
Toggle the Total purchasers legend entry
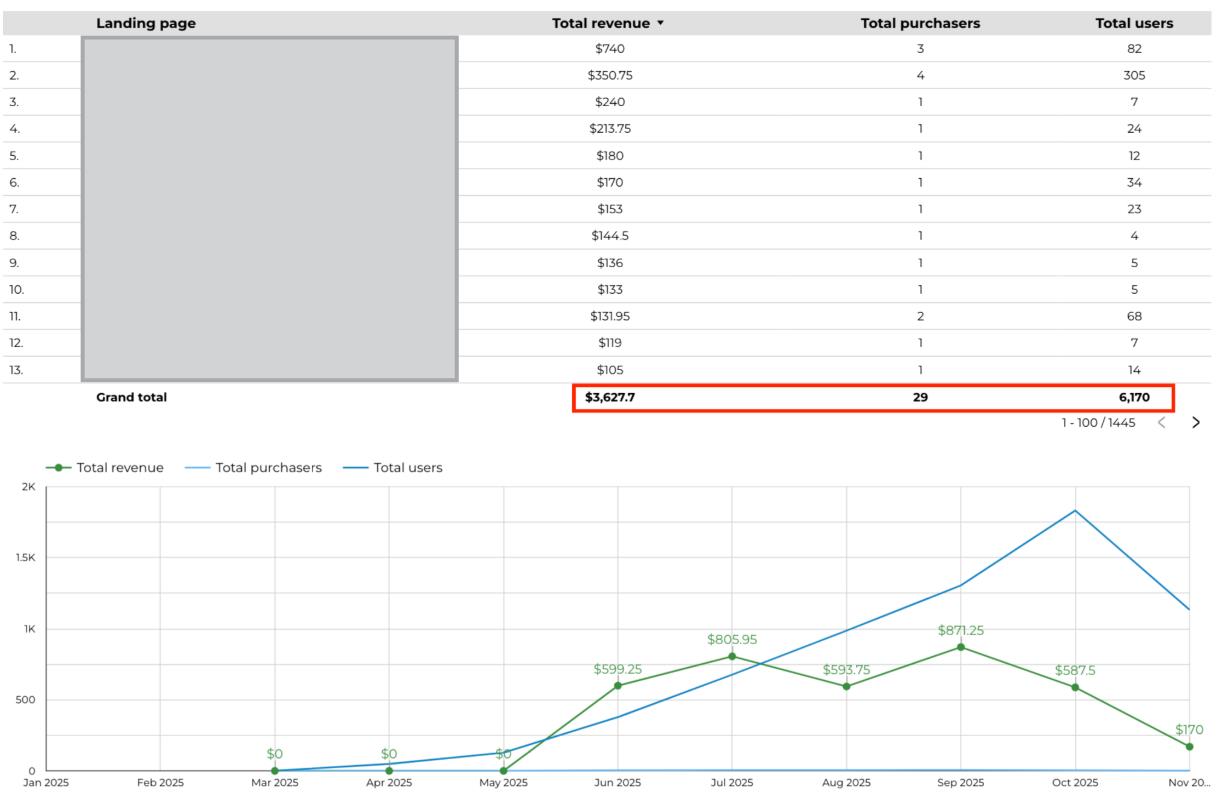pos(257,467)
